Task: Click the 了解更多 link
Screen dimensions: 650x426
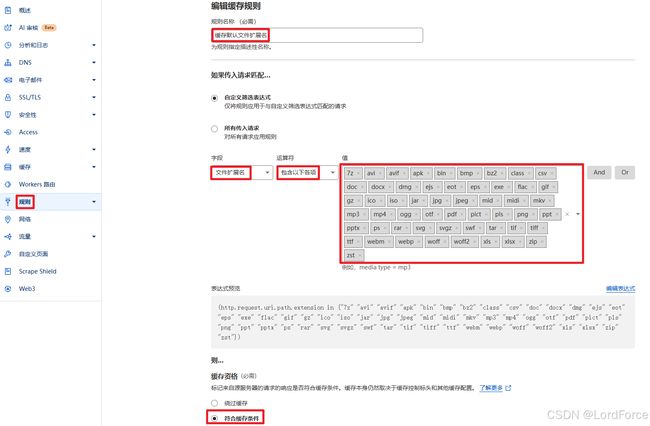Action: click(x=491, y=388)
